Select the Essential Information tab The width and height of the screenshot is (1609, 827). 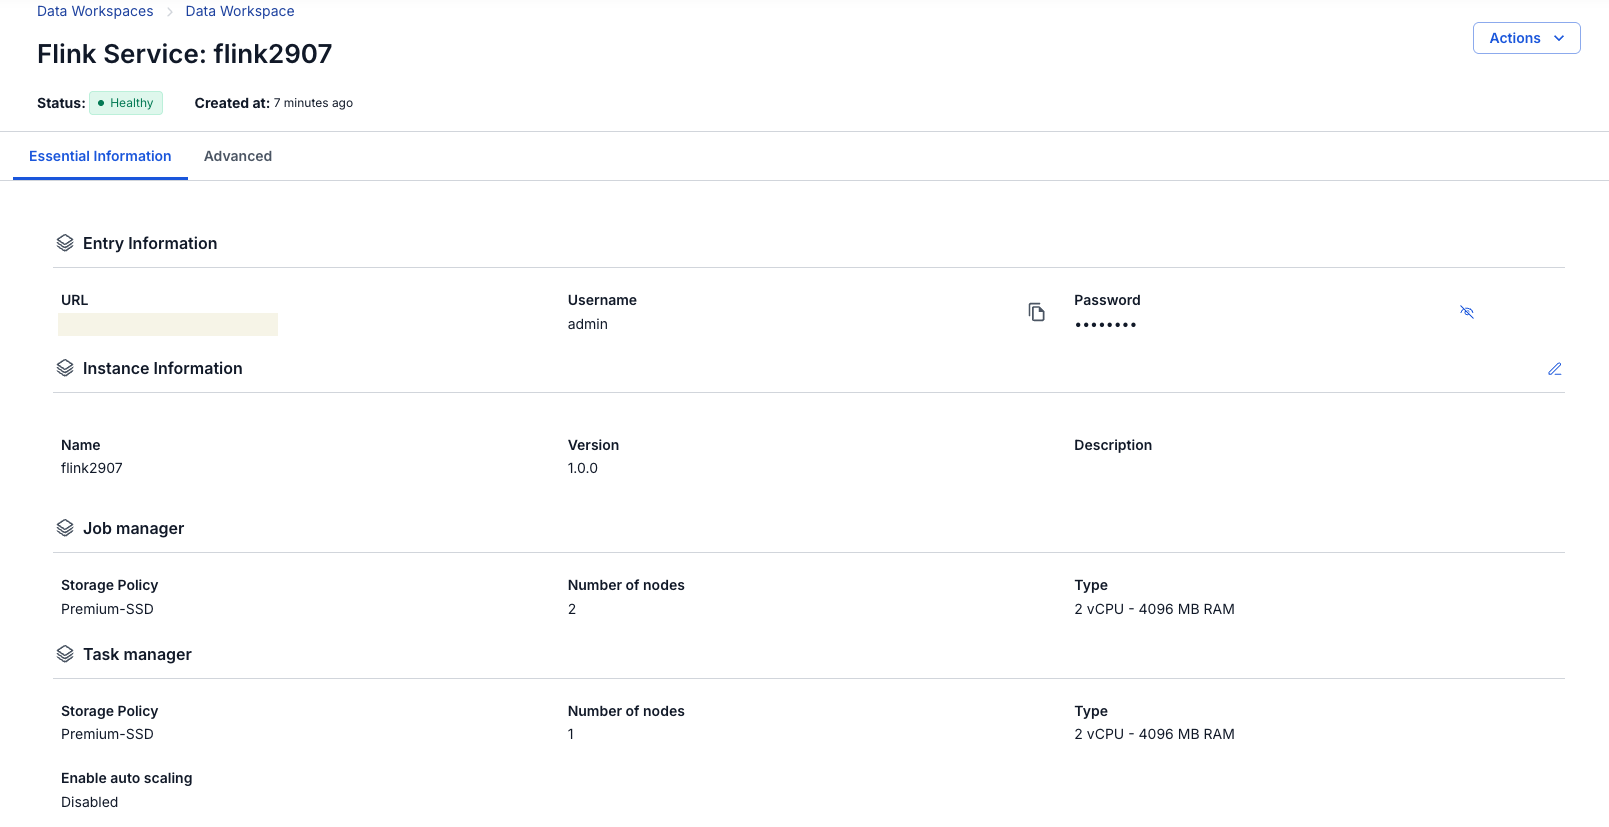pos(100,156)
